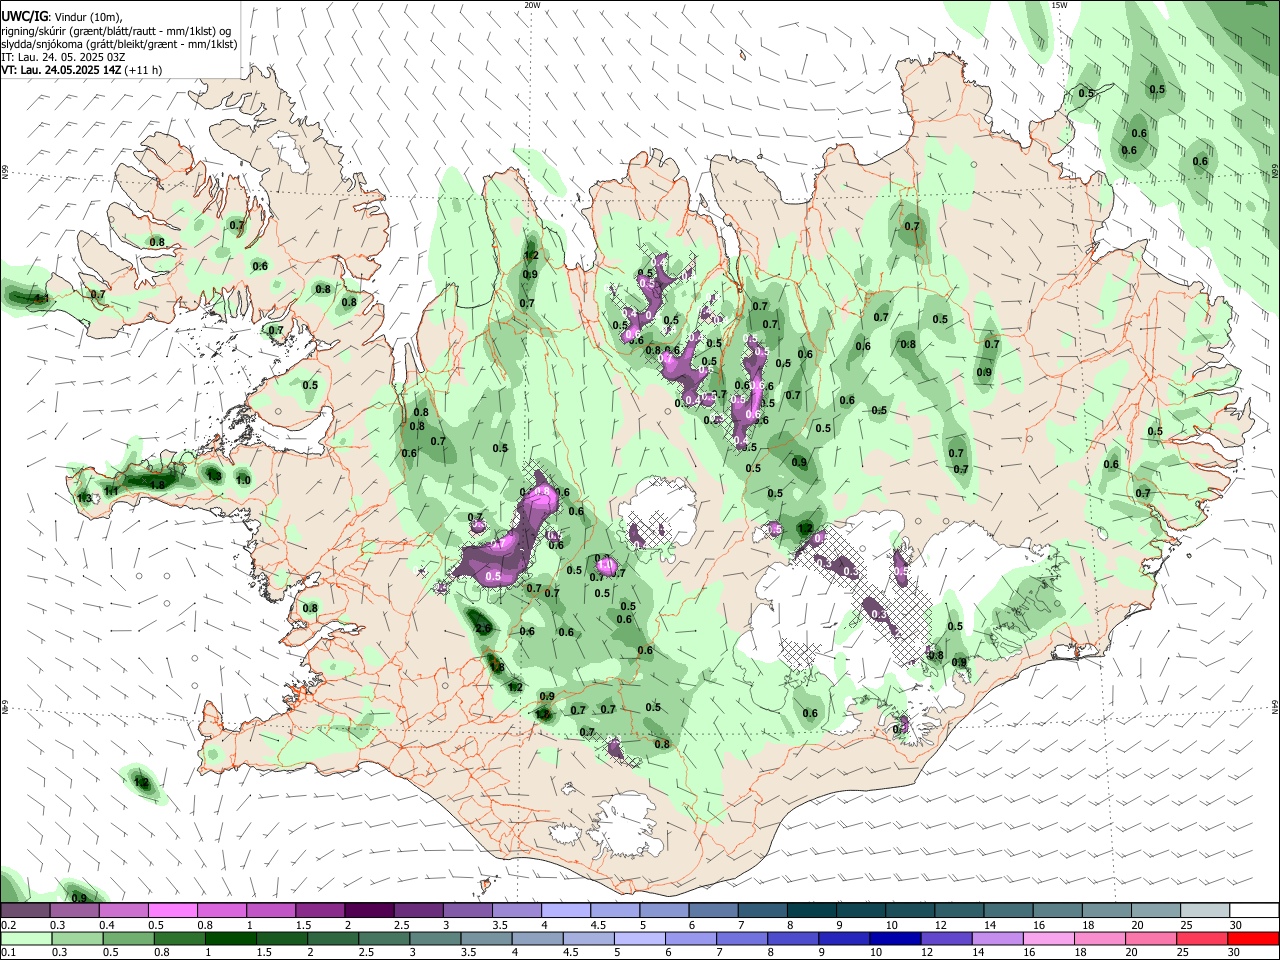The height and width of the screenshot is (960, 1280).
Task: Click the '15W' longitude label
Action: pyautogui.click(x=1059, y=5)
